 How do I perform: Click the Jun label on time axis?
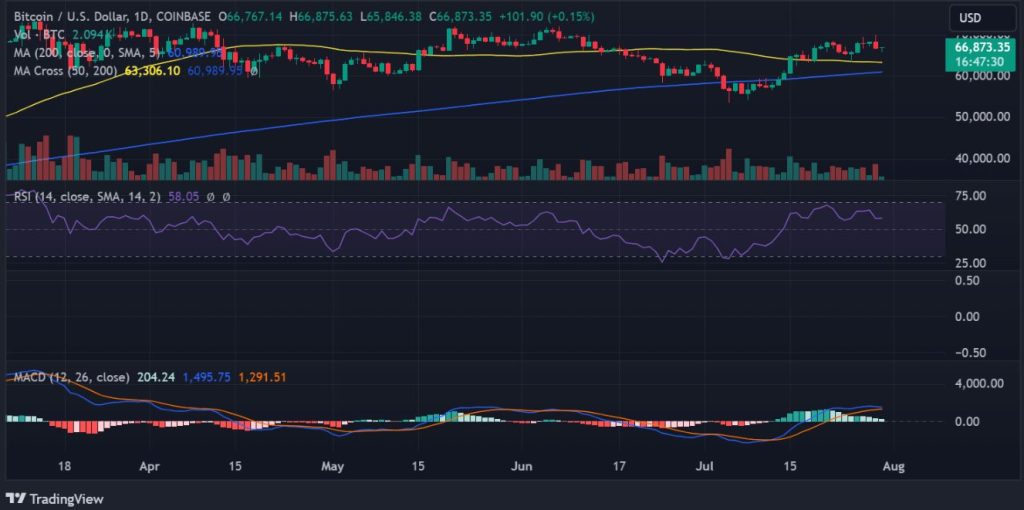tap(521, 467)
